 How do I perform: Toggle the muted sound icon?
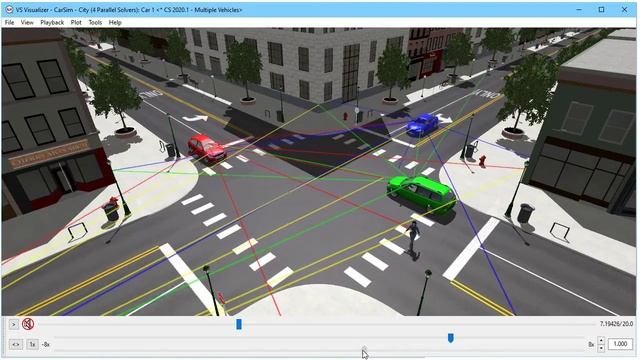coord(28,324)
